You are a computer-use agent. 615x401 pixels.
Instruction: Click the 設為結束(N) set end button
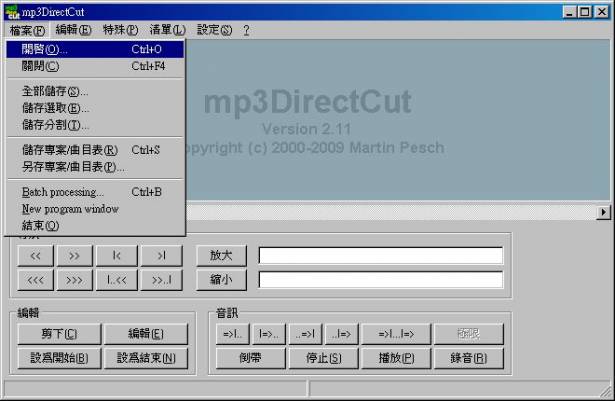146,358
